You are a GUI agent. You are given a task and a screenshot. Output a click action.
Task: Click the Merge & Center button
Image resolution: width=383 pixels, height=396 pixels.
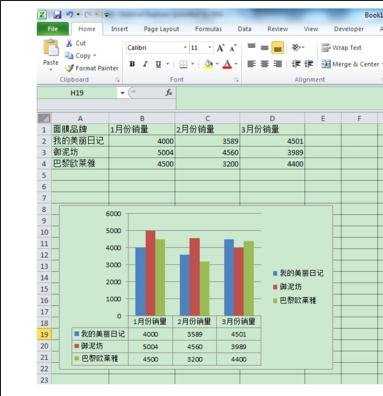coord(351,64)
